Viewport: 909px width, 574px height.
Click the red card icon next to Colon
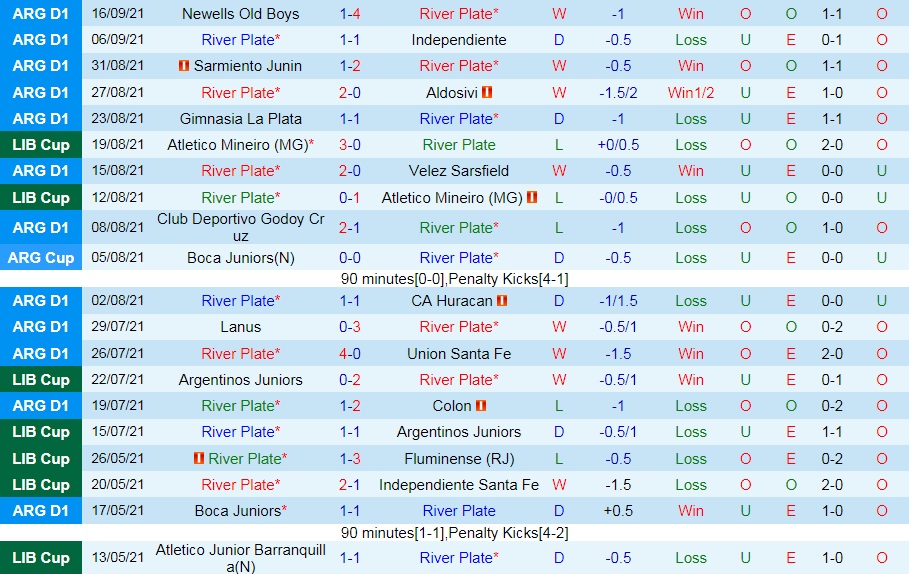click(481, 406)
